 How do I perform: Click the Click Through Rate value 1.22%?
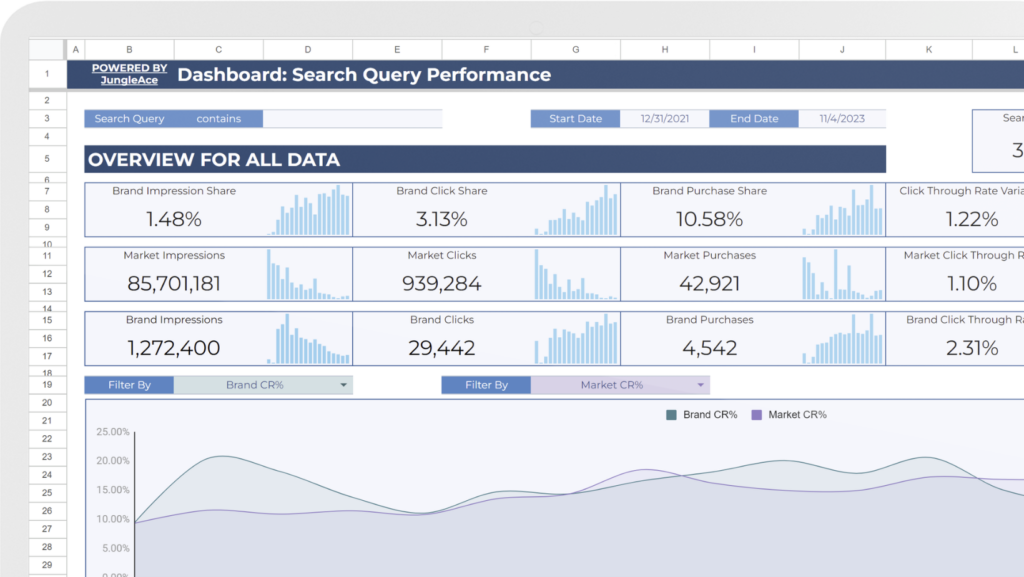[972, 219]
